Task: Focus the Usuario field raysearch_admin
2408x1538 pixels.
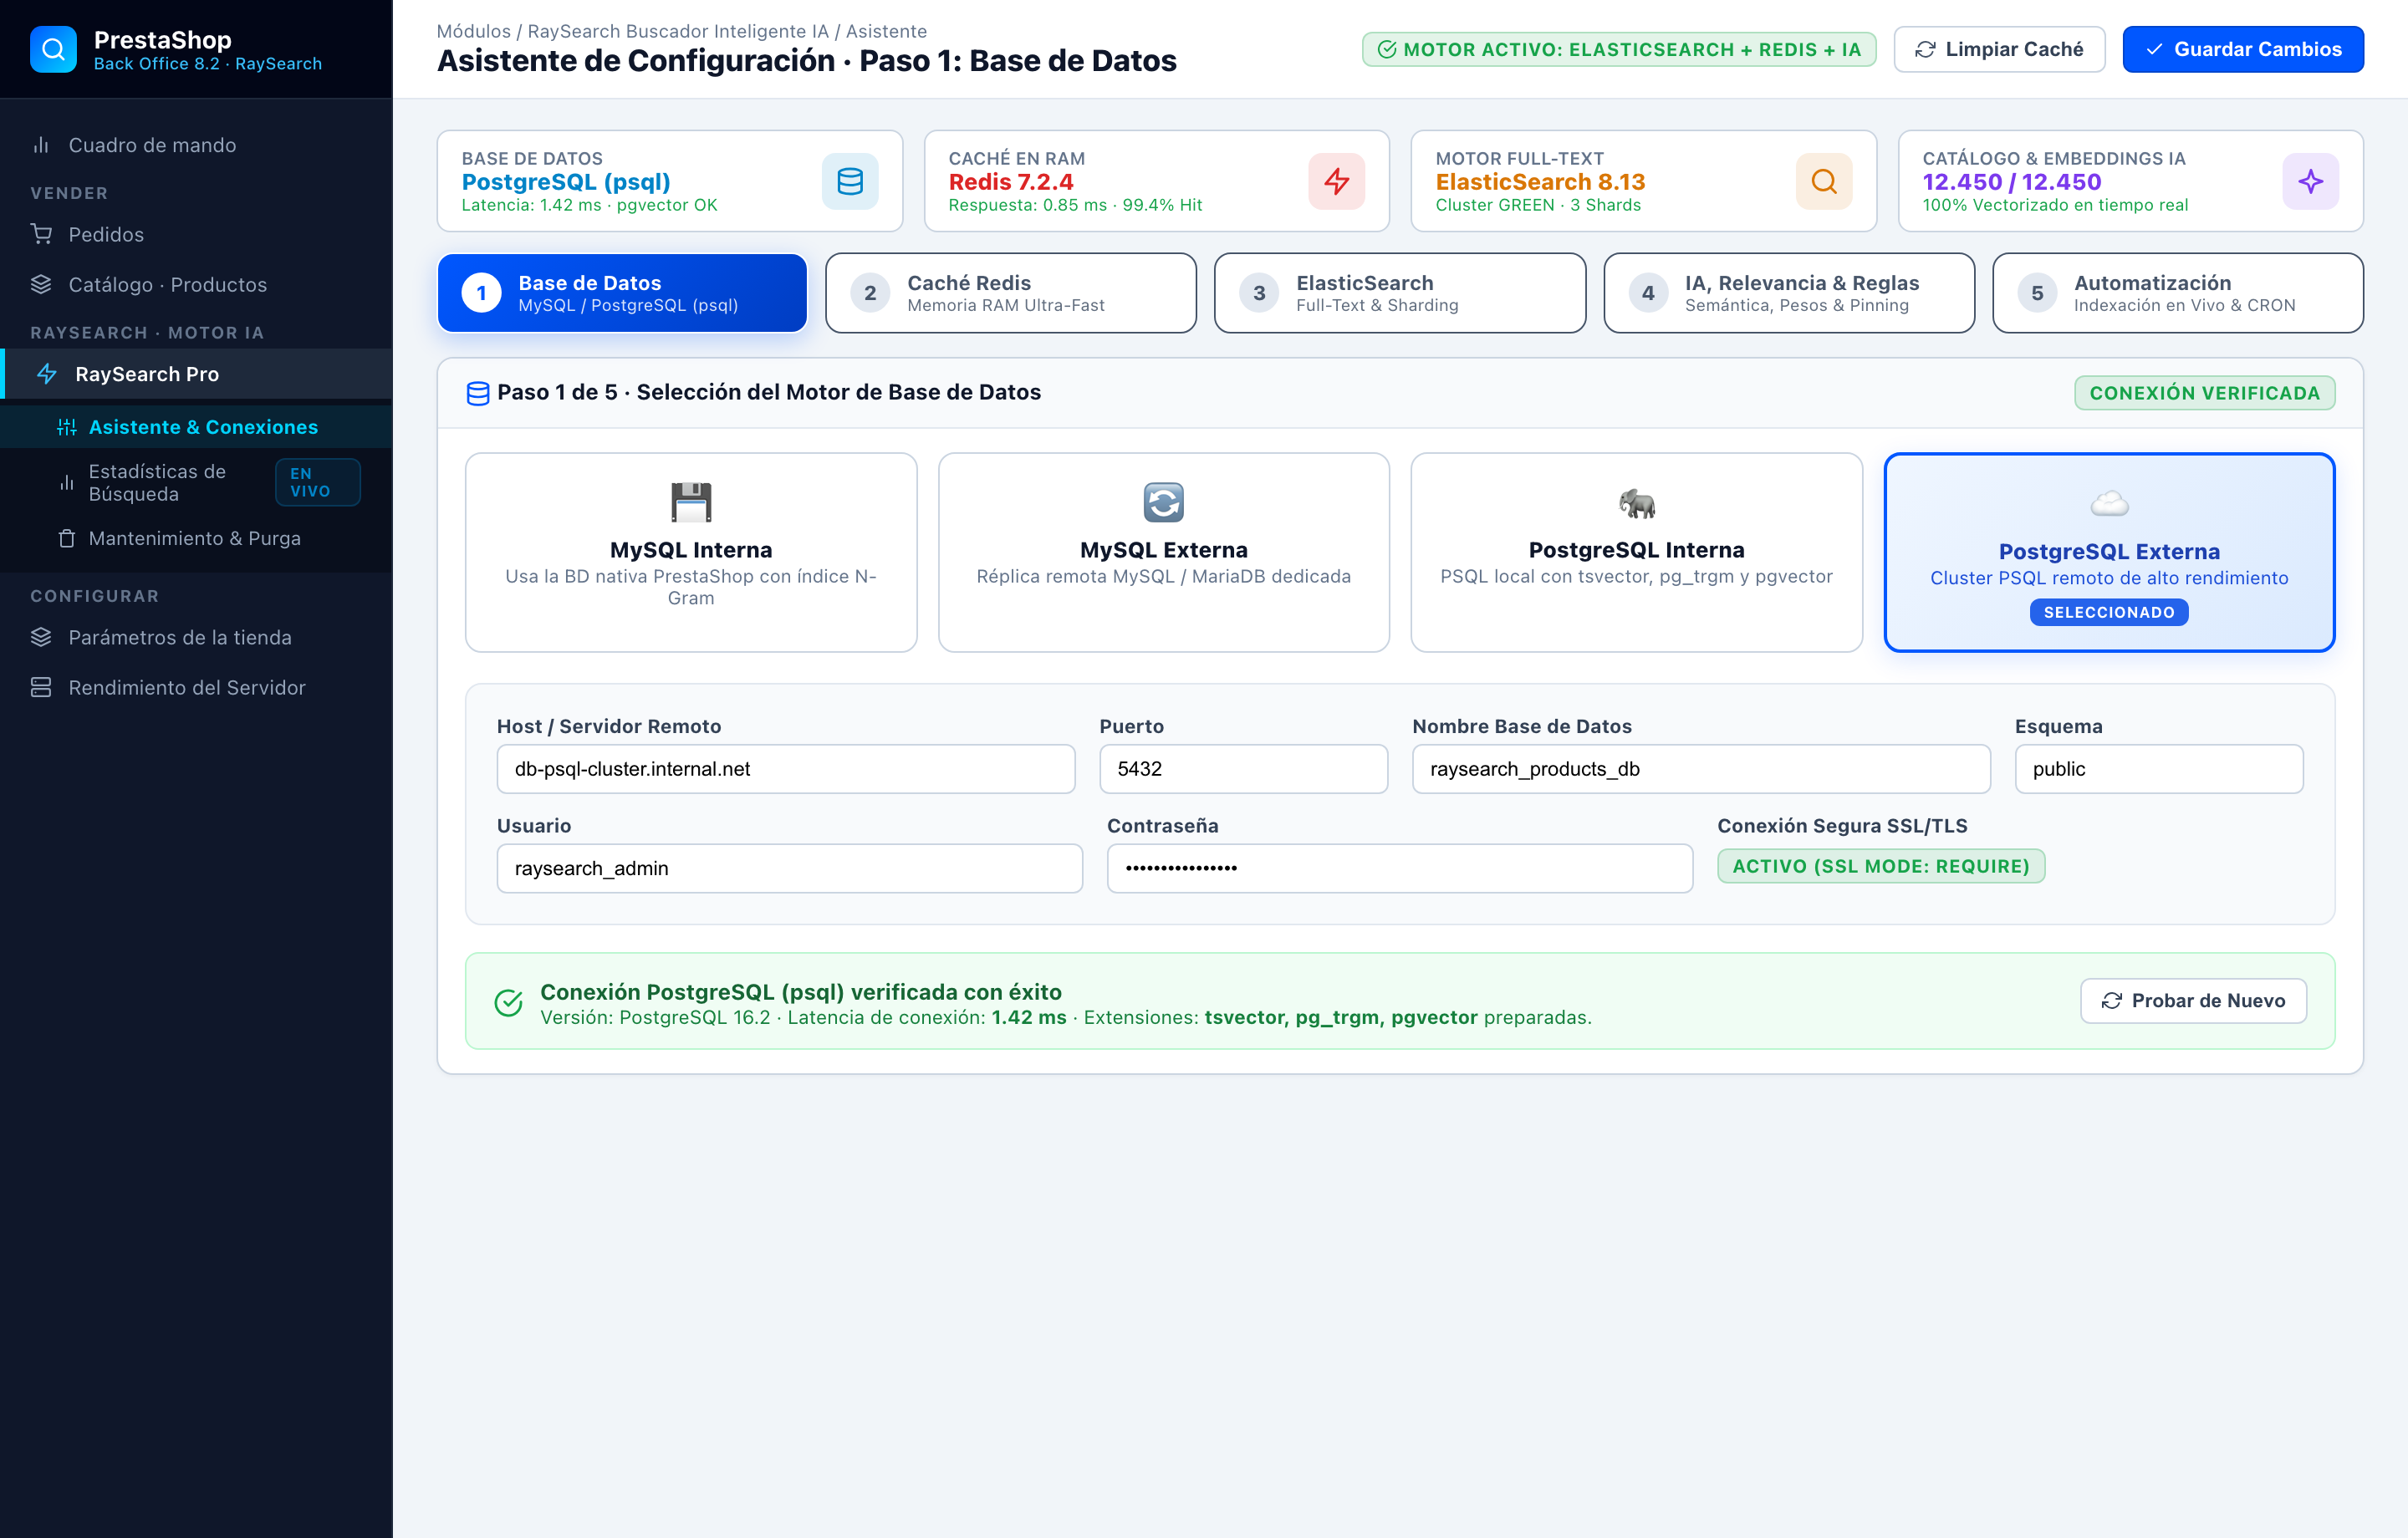Action: point(789,868)
